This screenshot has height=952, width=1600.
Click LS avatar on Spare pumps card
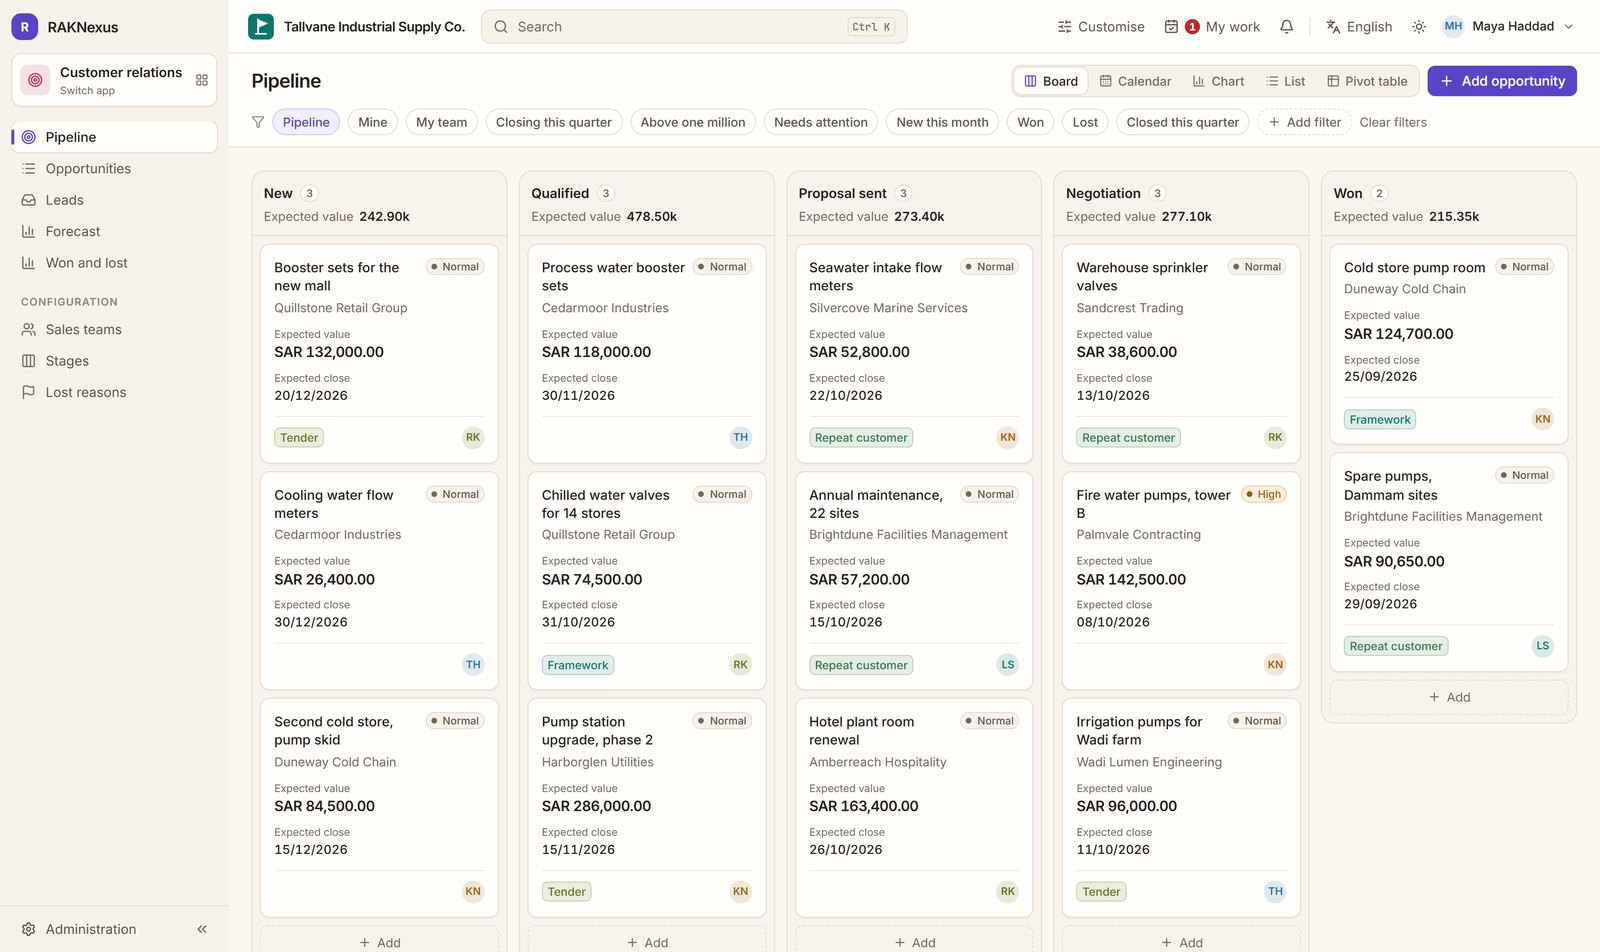point(1543,646)
